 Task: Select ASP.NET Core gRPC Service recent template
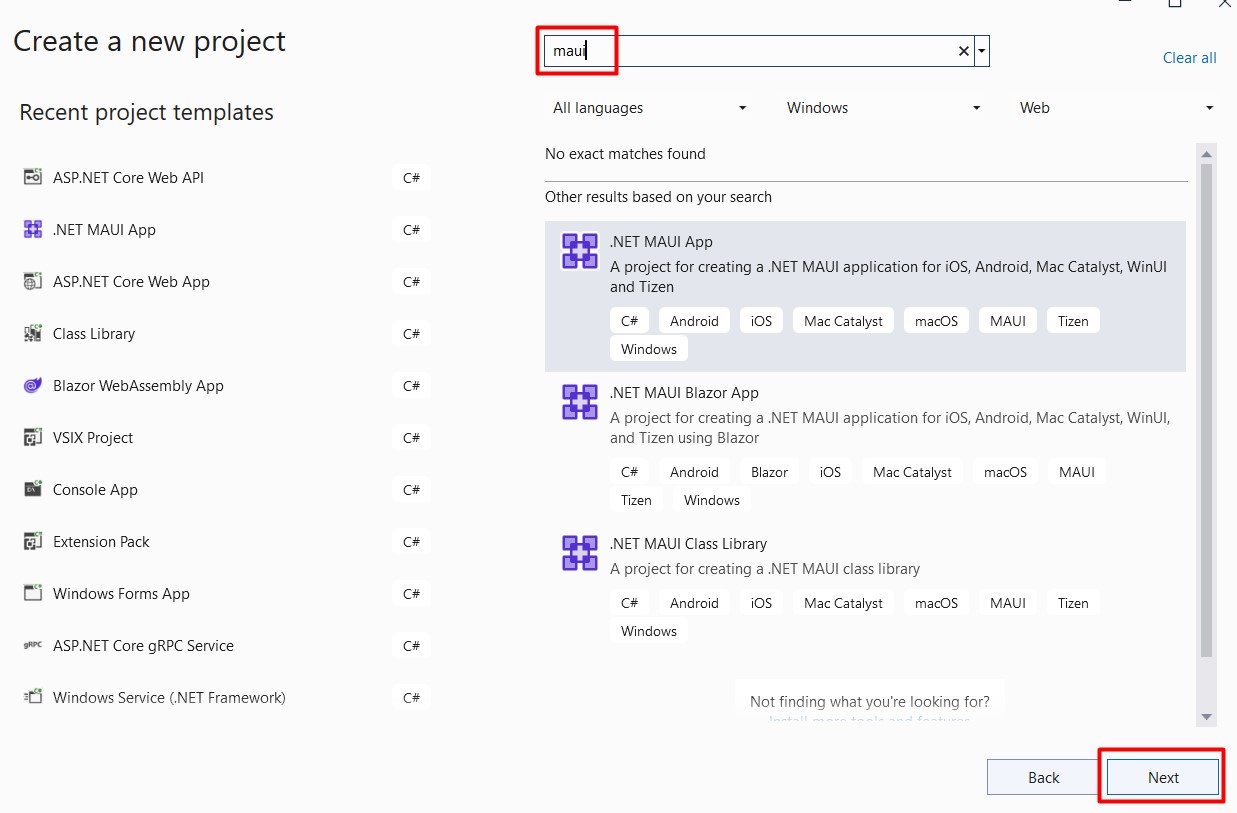coord(226,645)
